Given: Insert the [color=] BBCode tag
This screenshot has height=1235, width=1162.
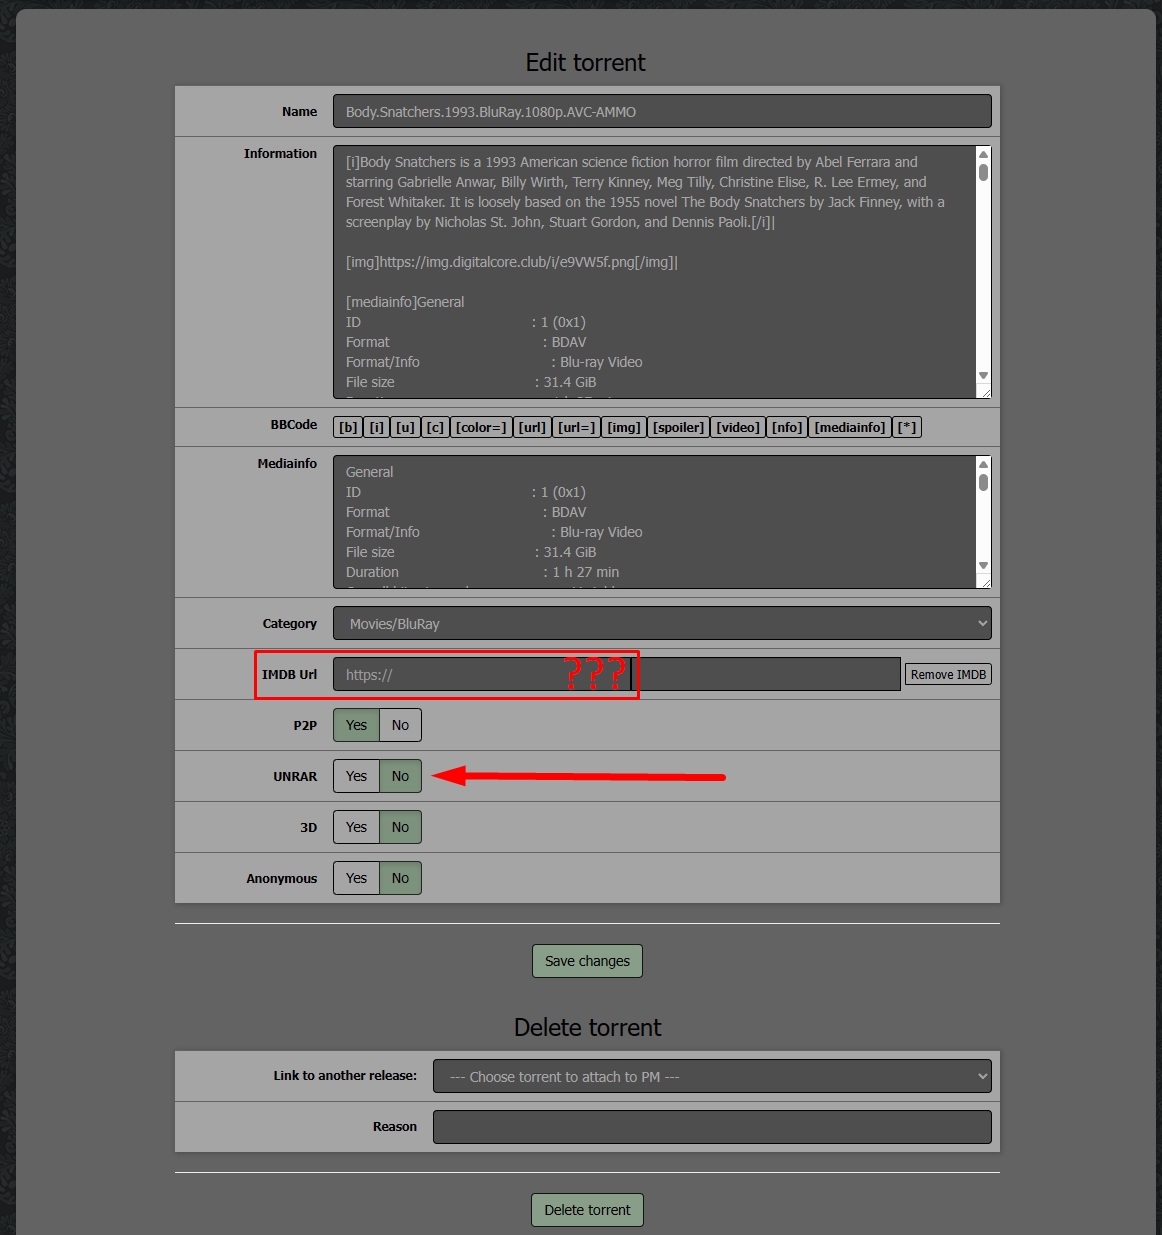Looking at the screenshot, I should click(481, 427).
